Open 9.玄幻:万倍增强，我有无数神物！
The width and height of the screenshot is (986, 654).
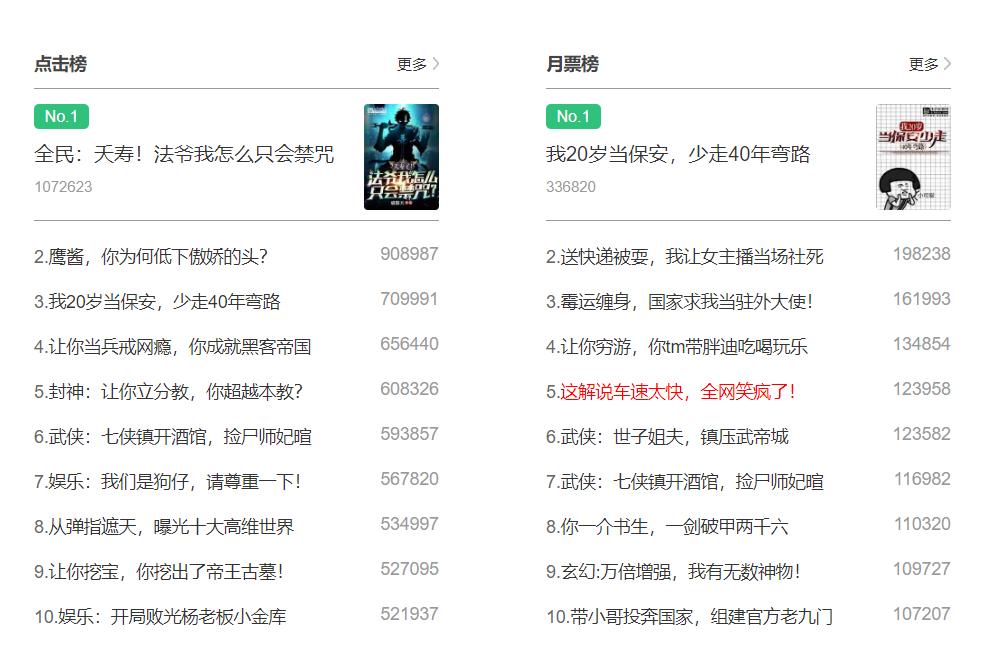click(673, 572)
